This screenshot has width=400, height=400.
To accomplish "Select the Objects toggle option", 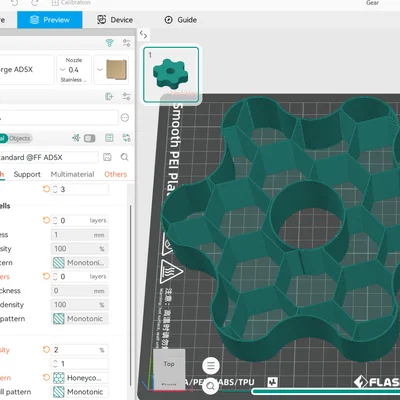I will point(20,138).
